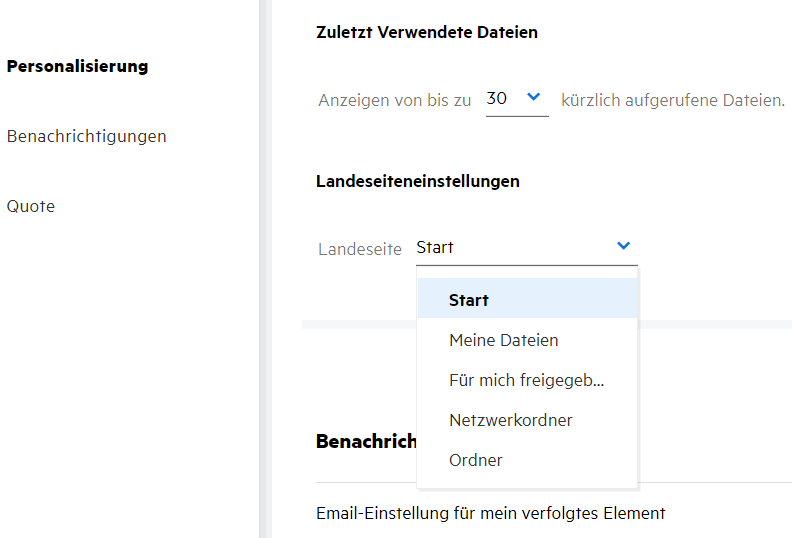Click the Landeseite combo box showing Start
792x538 pixels.
(510, 248)
